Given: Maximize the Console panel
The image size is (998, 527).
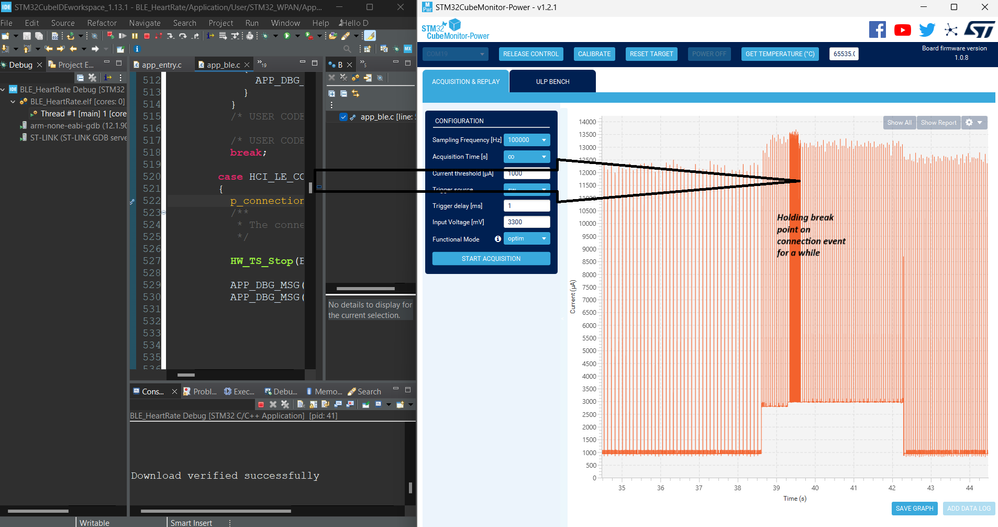Looking at the screenshot, I should coord(408,390).
